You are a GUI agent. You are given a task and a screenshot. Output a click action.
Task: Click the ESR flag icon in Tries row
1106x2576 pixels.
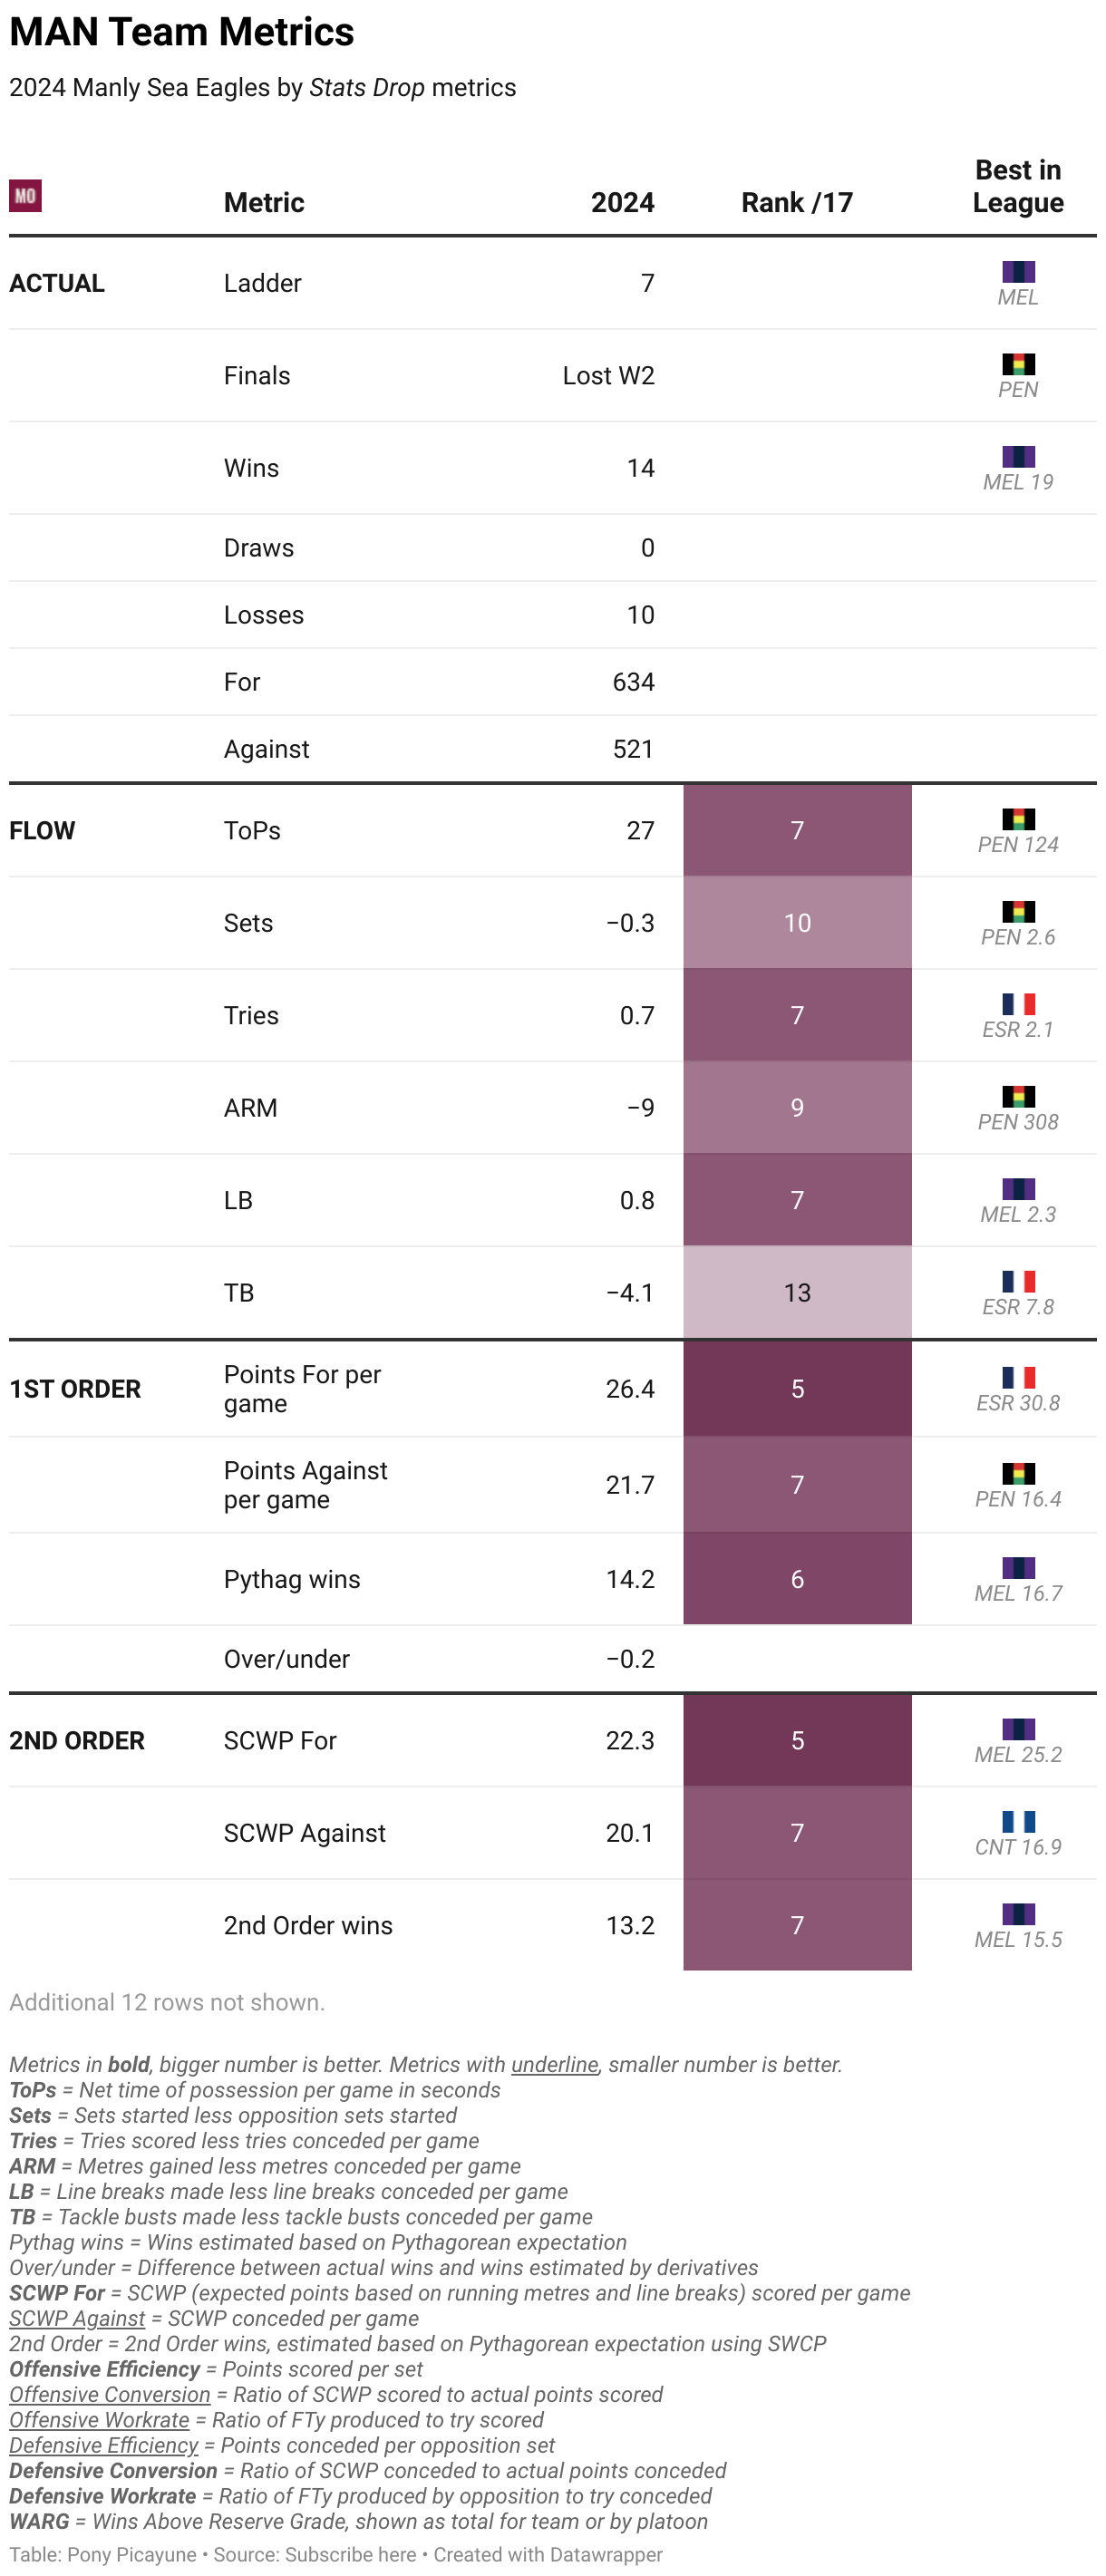click(1018, 1004)
